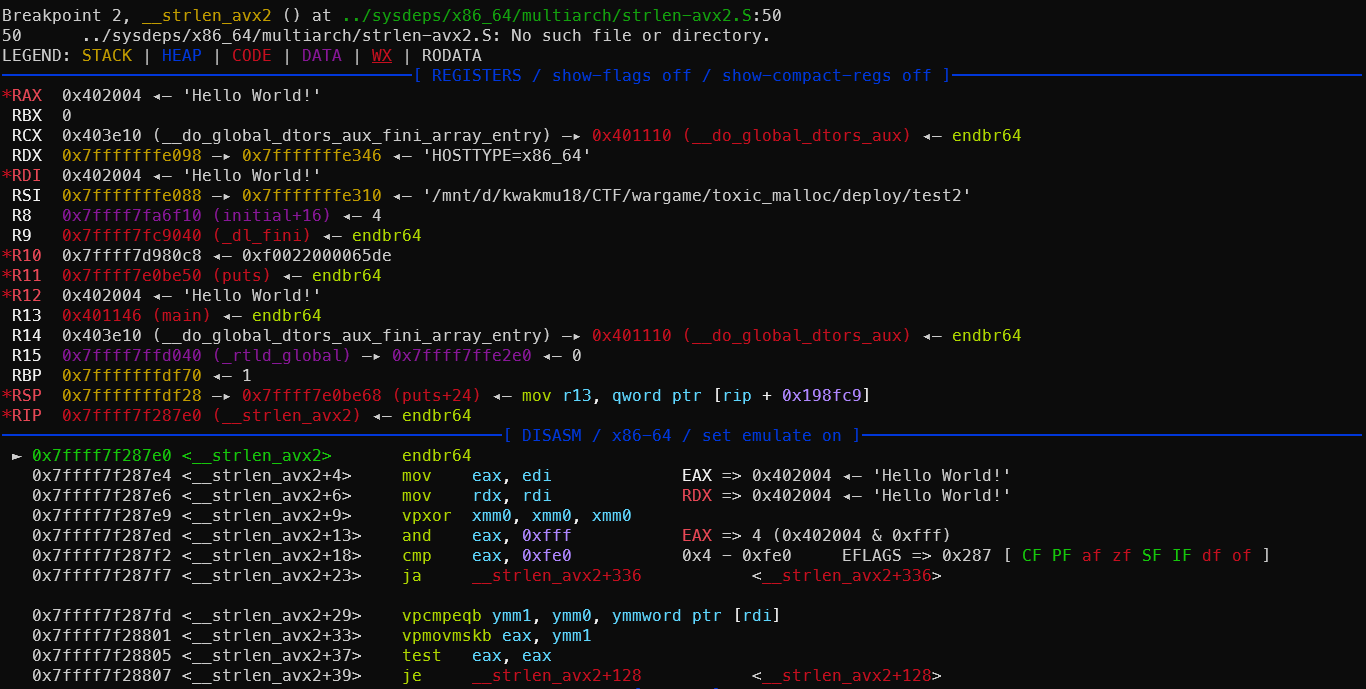This screenshot has width=1366, height=689.
Task: Click the <__strlen_avx2+6> line
Action: (x=266, y=495)
